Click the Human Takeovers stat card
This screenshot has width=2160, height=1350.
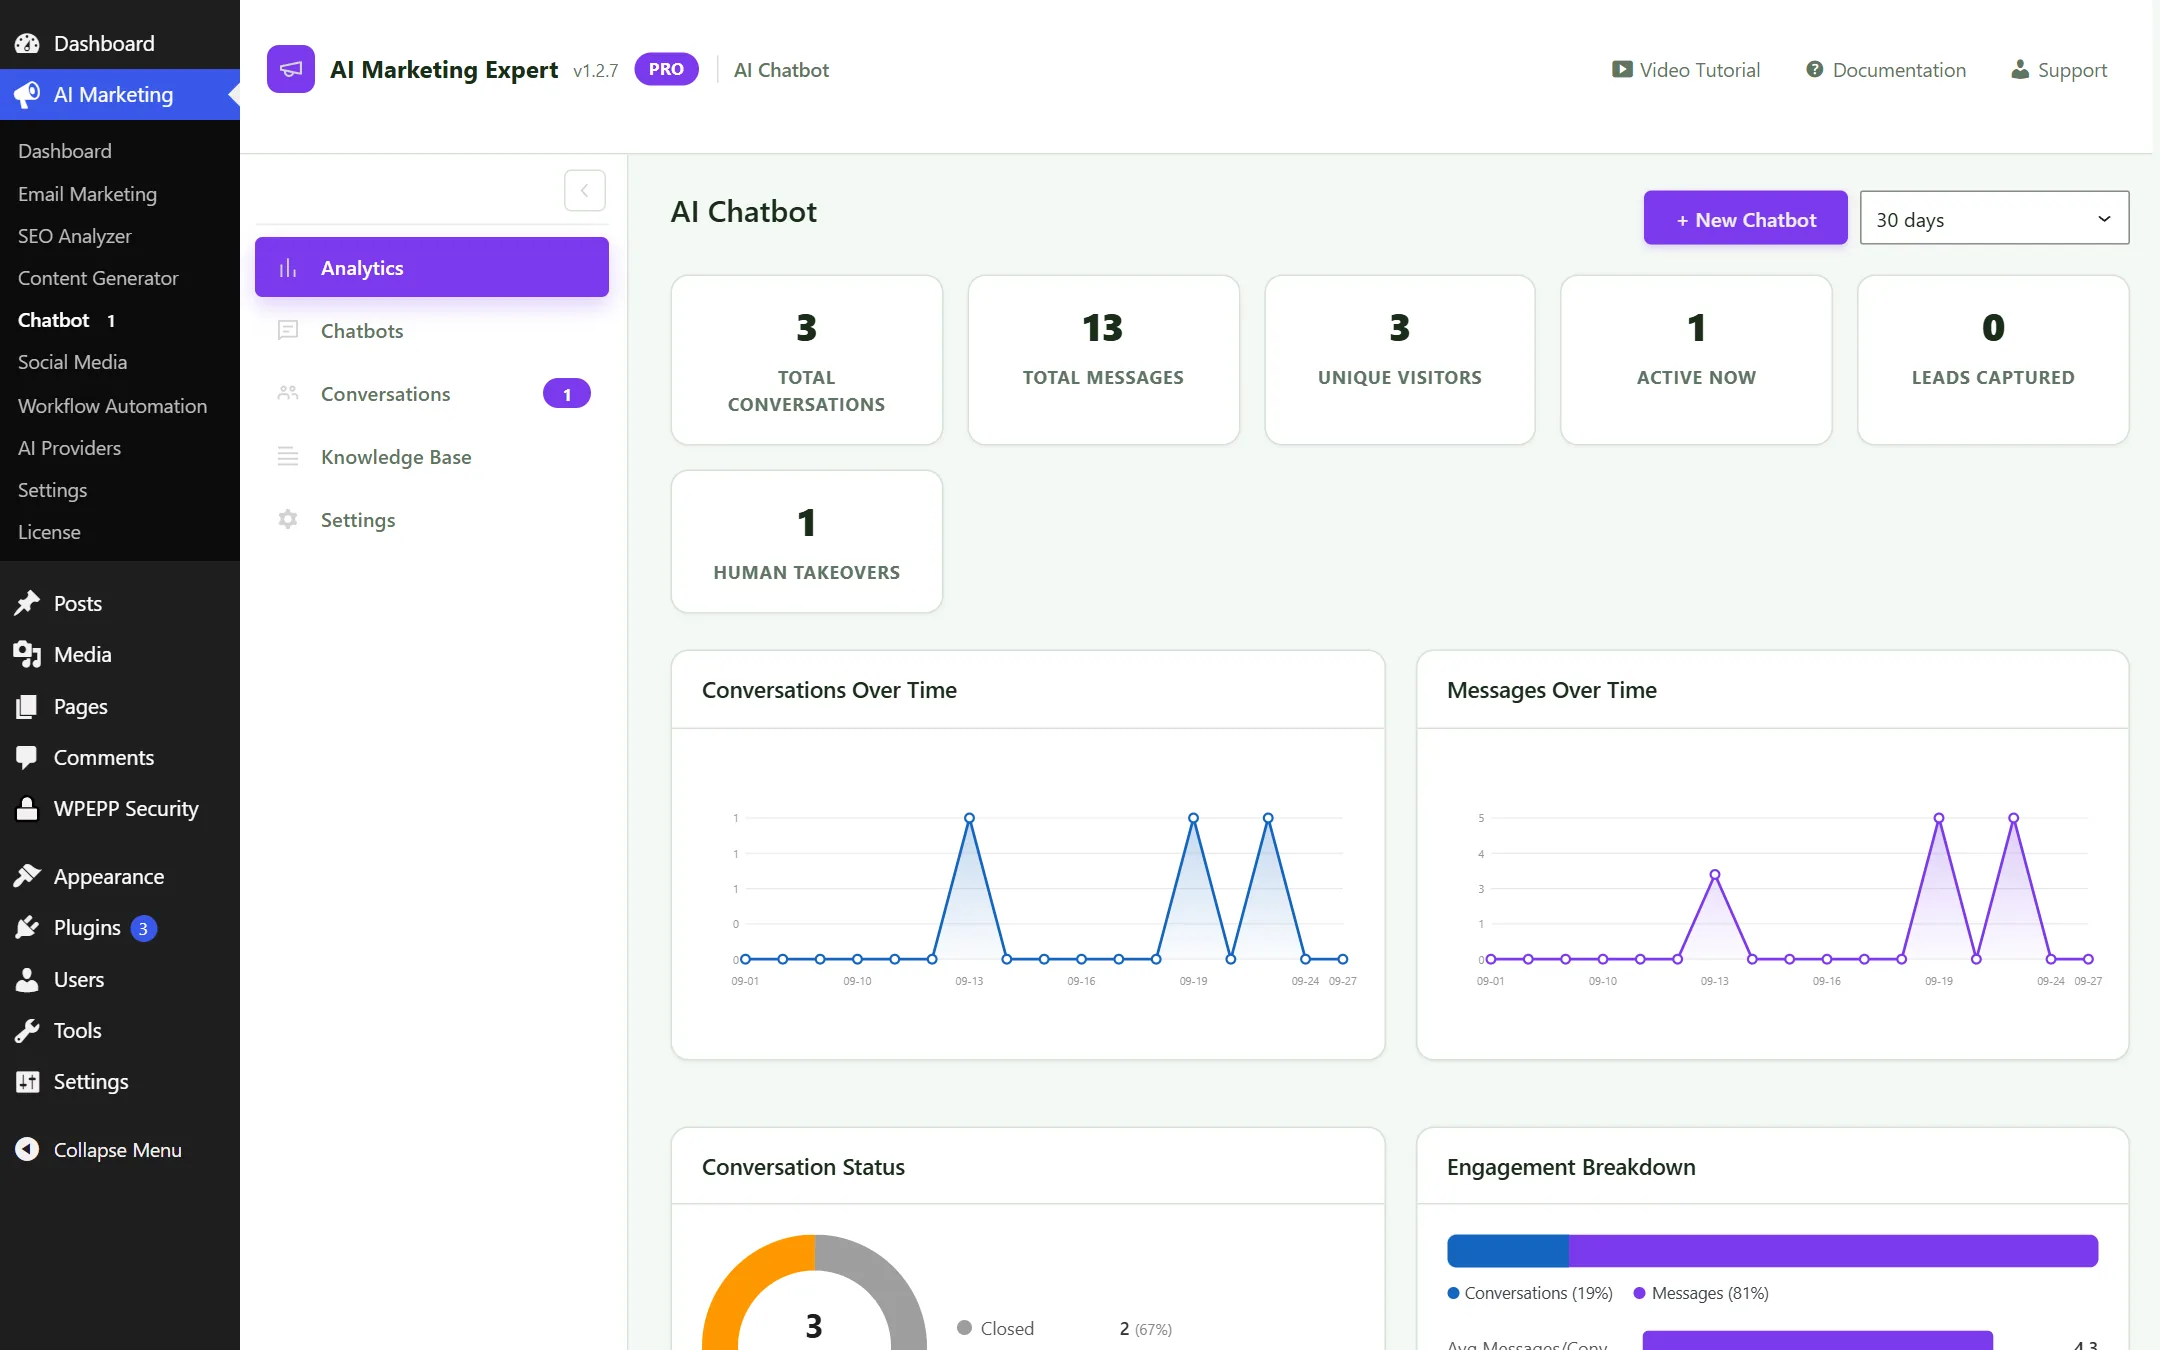806,541
